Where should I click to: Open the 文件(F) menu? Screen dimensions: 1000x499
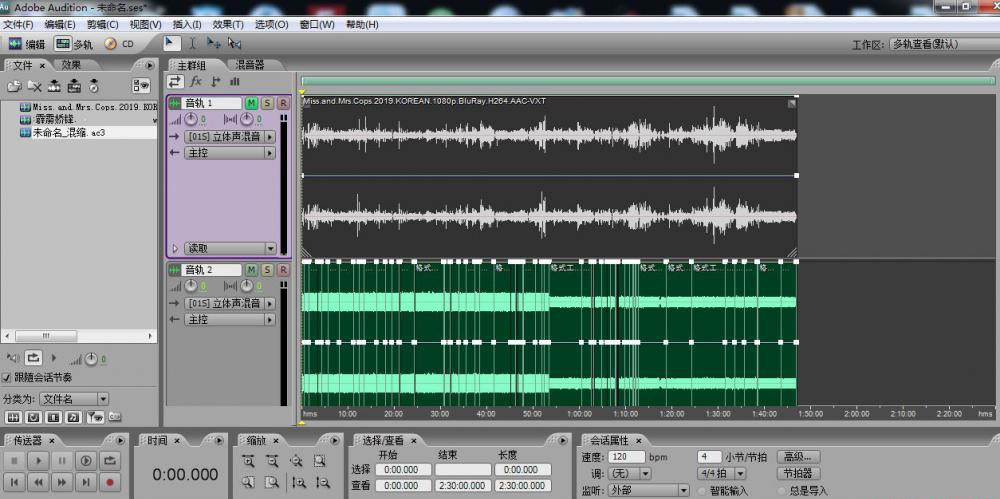pyautogui.click(x=18, y=24)
